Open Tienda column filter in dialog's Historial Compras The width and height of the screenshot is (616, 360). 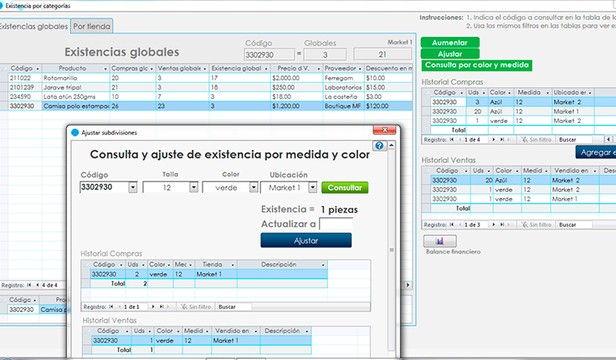coord(233,265)
